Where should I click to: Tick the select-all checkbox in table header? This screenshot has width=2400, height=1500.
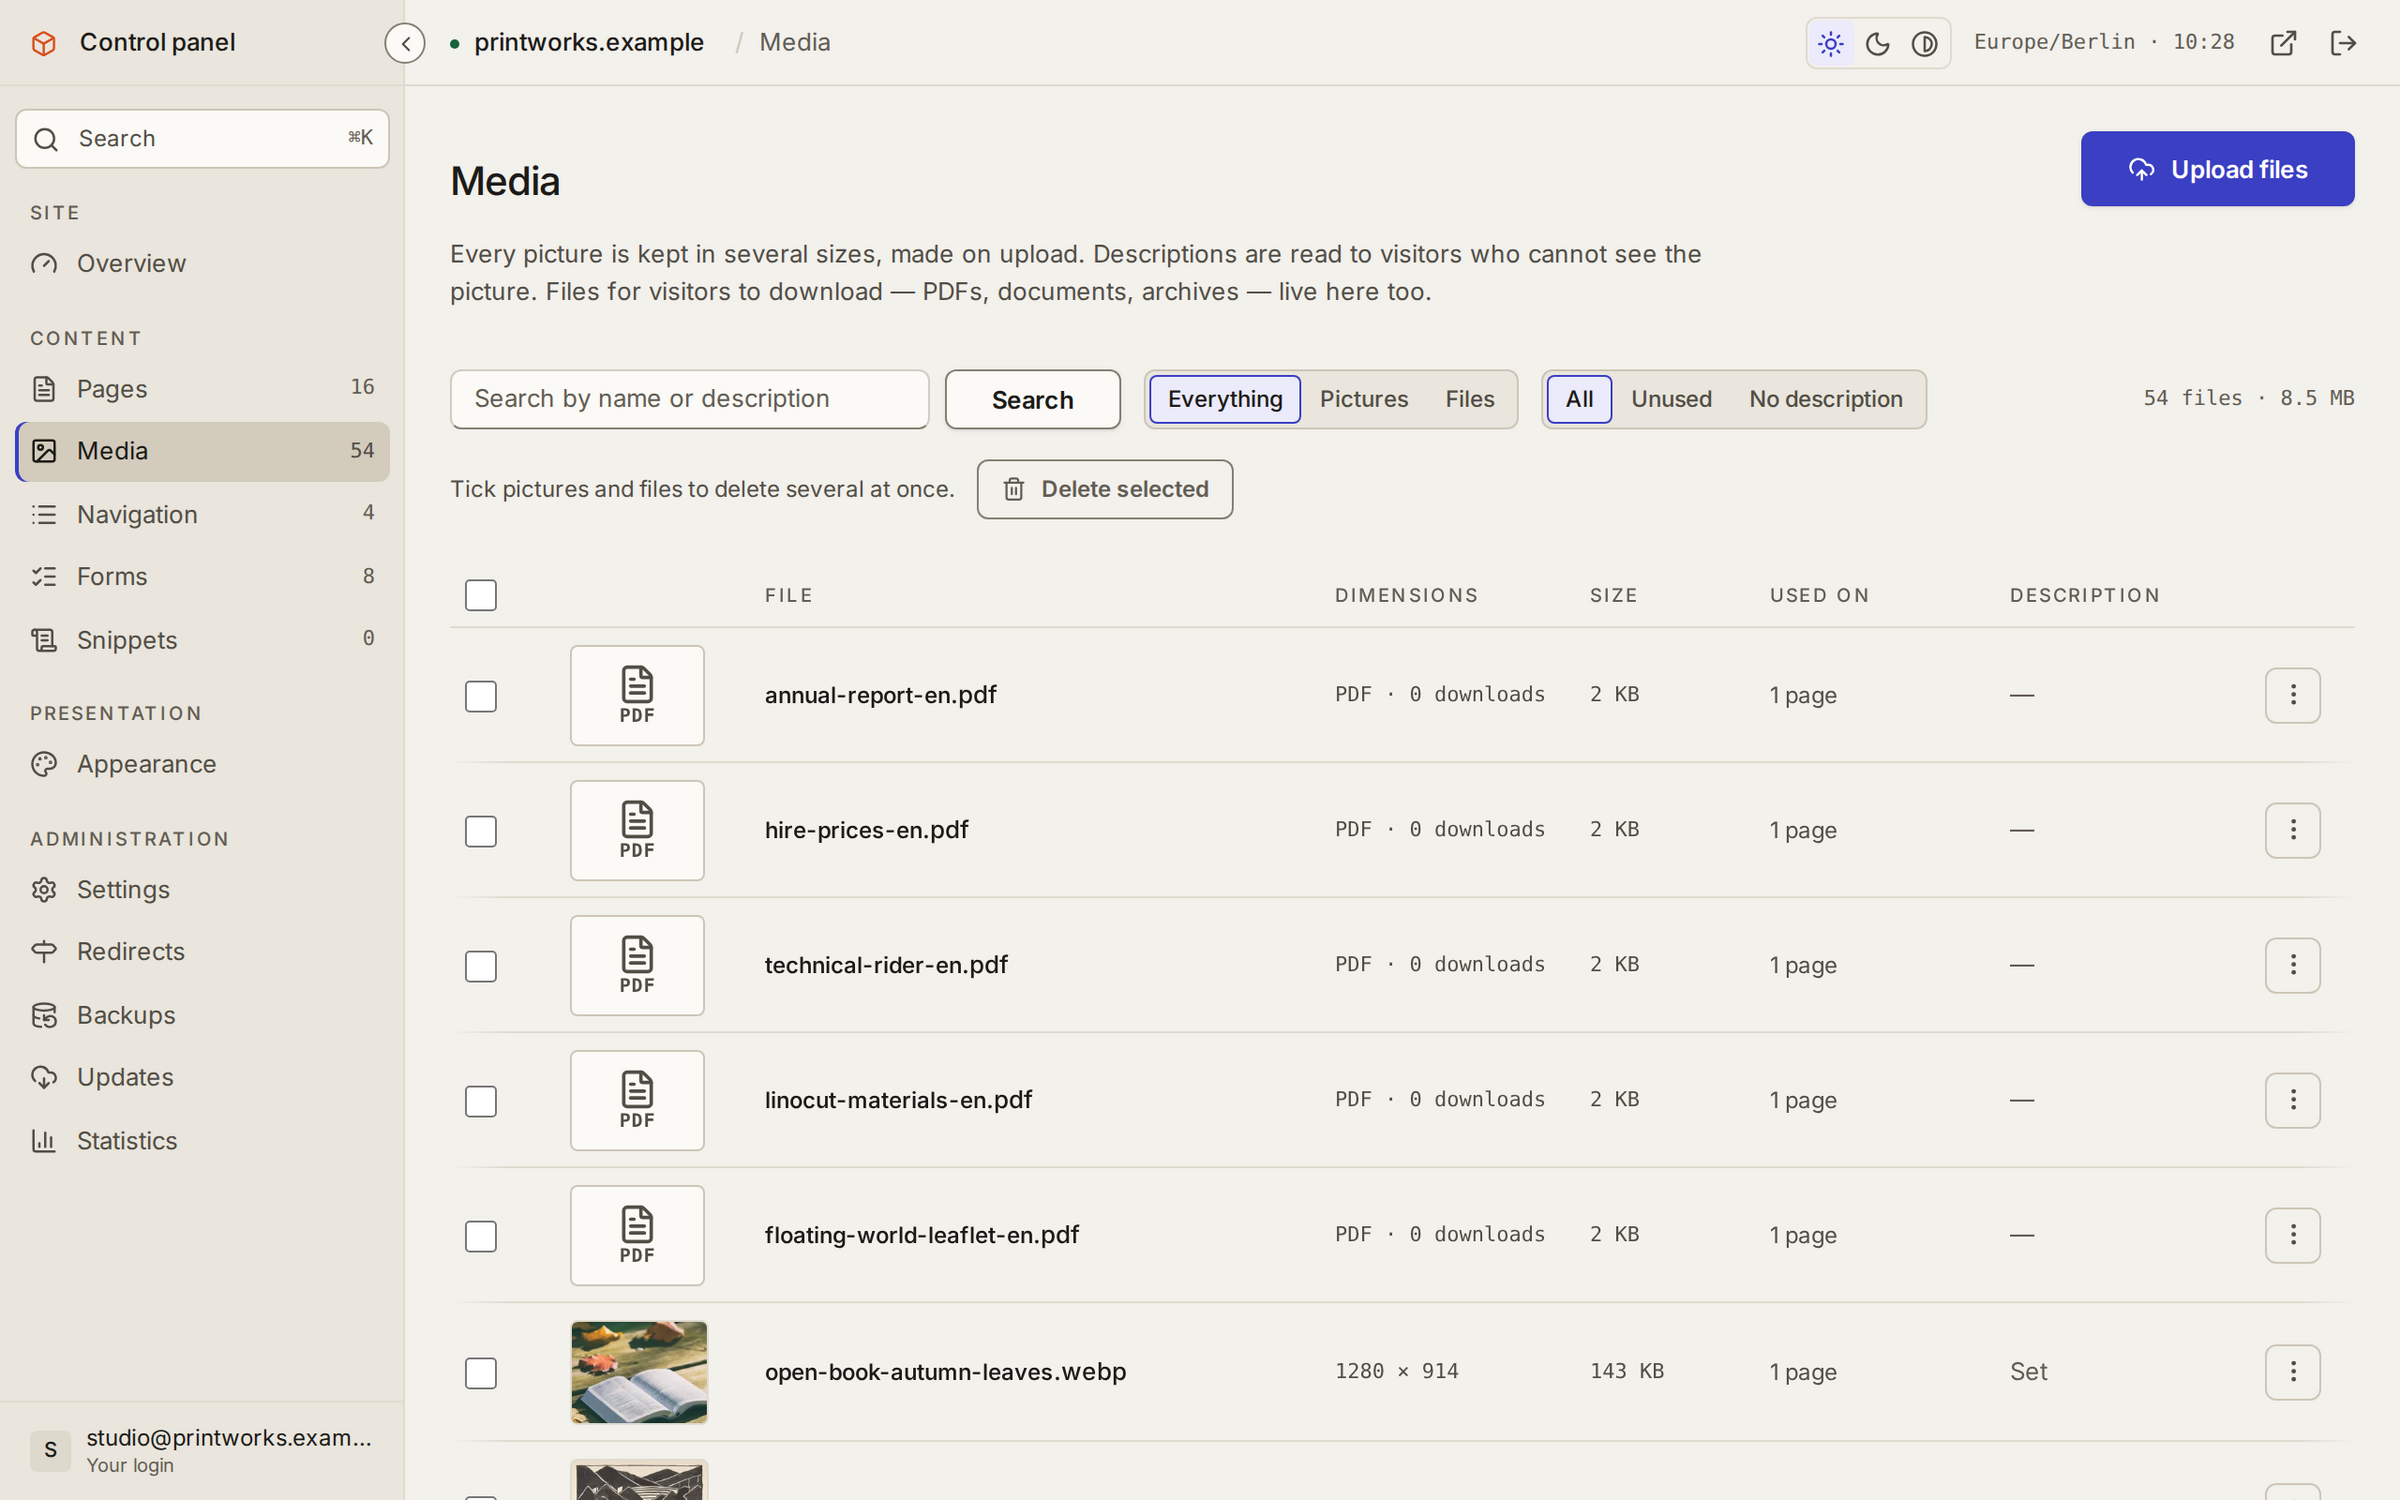point(481,595)
